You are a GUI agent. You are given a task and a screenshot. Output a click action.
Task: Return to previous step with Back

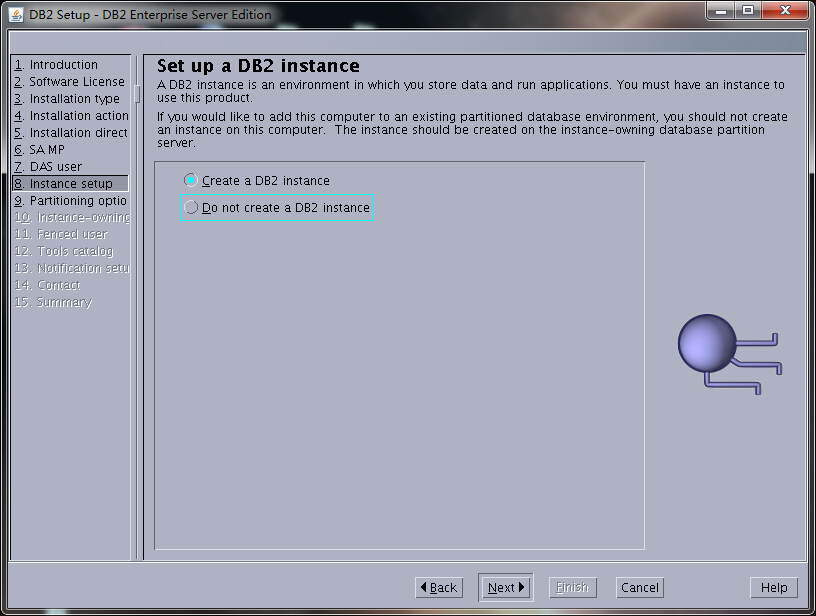(439, 587)
